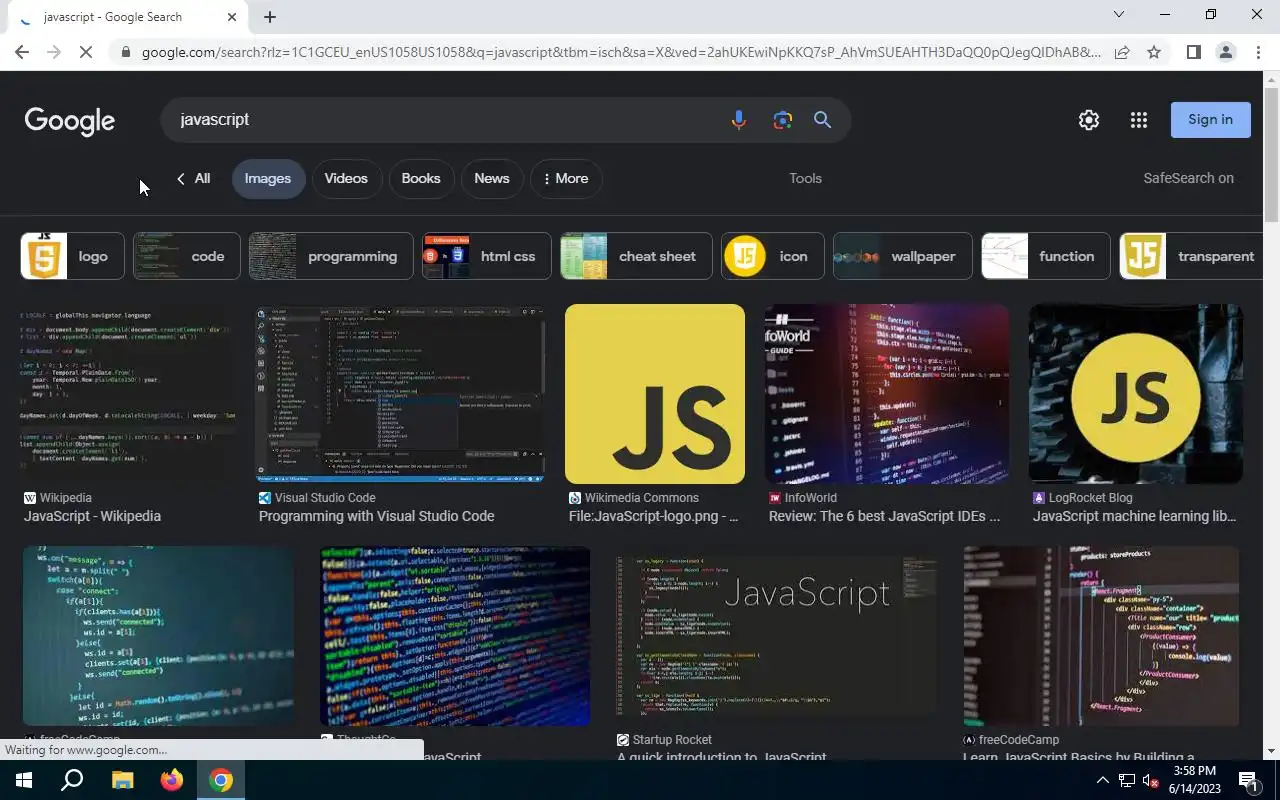Show hidden system tray icons
The width and height of the screenshot is (1280, 800).
1102,780
